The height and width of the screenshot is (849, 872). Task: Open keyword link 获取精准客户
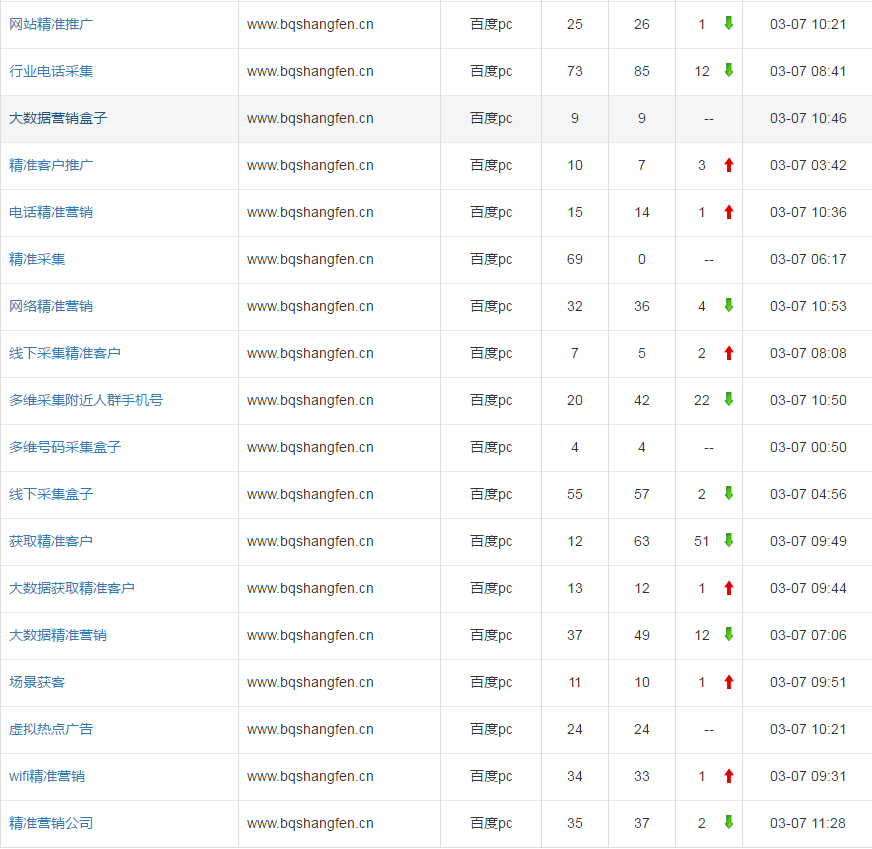[x=51, y=541]
